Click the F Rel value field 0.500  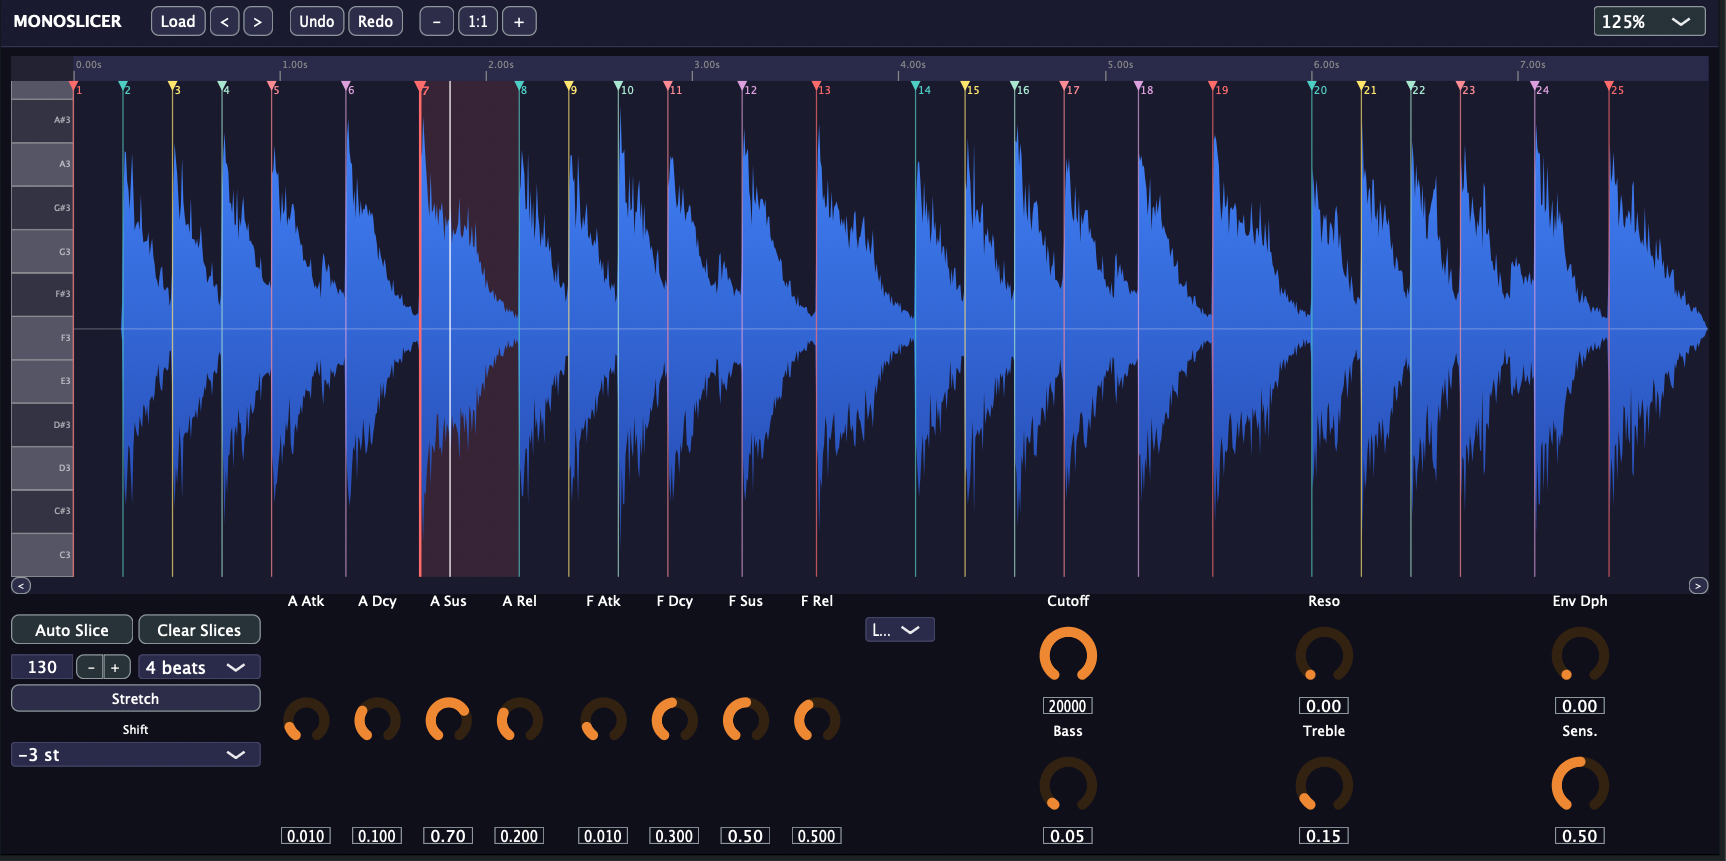[x=816, y=836]
